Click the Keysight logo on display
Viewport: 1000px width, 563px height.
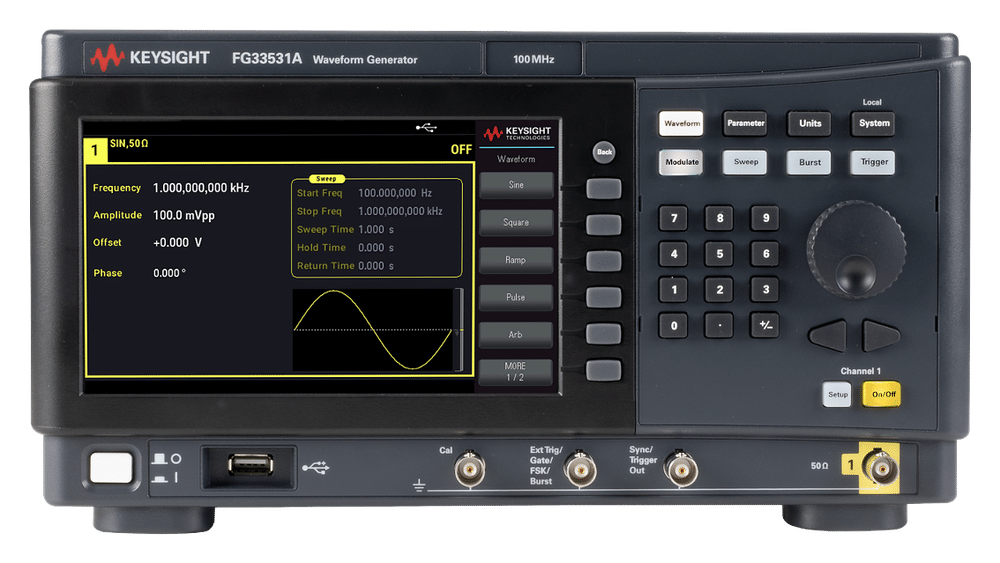click(517, 133)
